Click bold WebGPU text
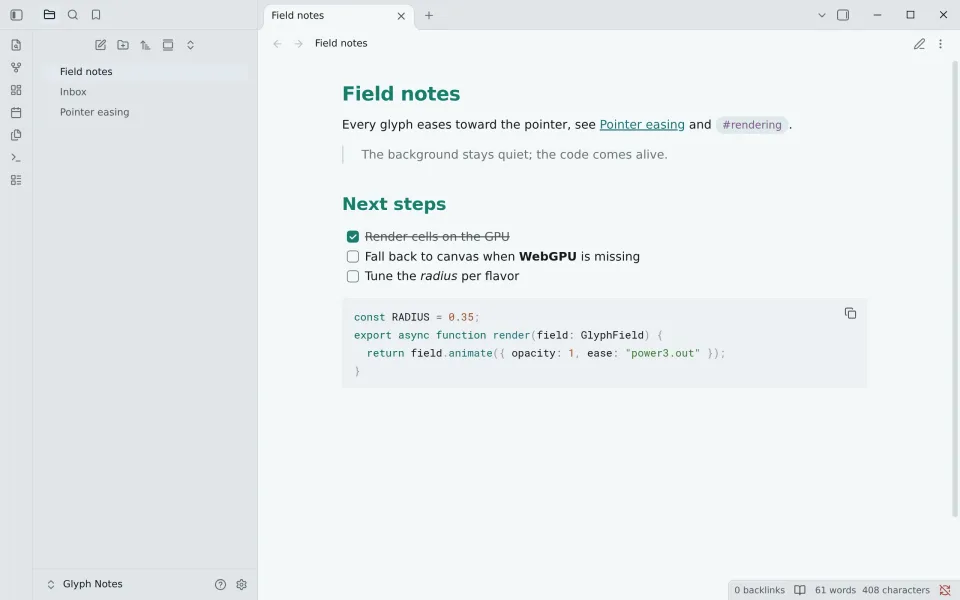This screenshot has width=960, height=600. pos(547,257)
